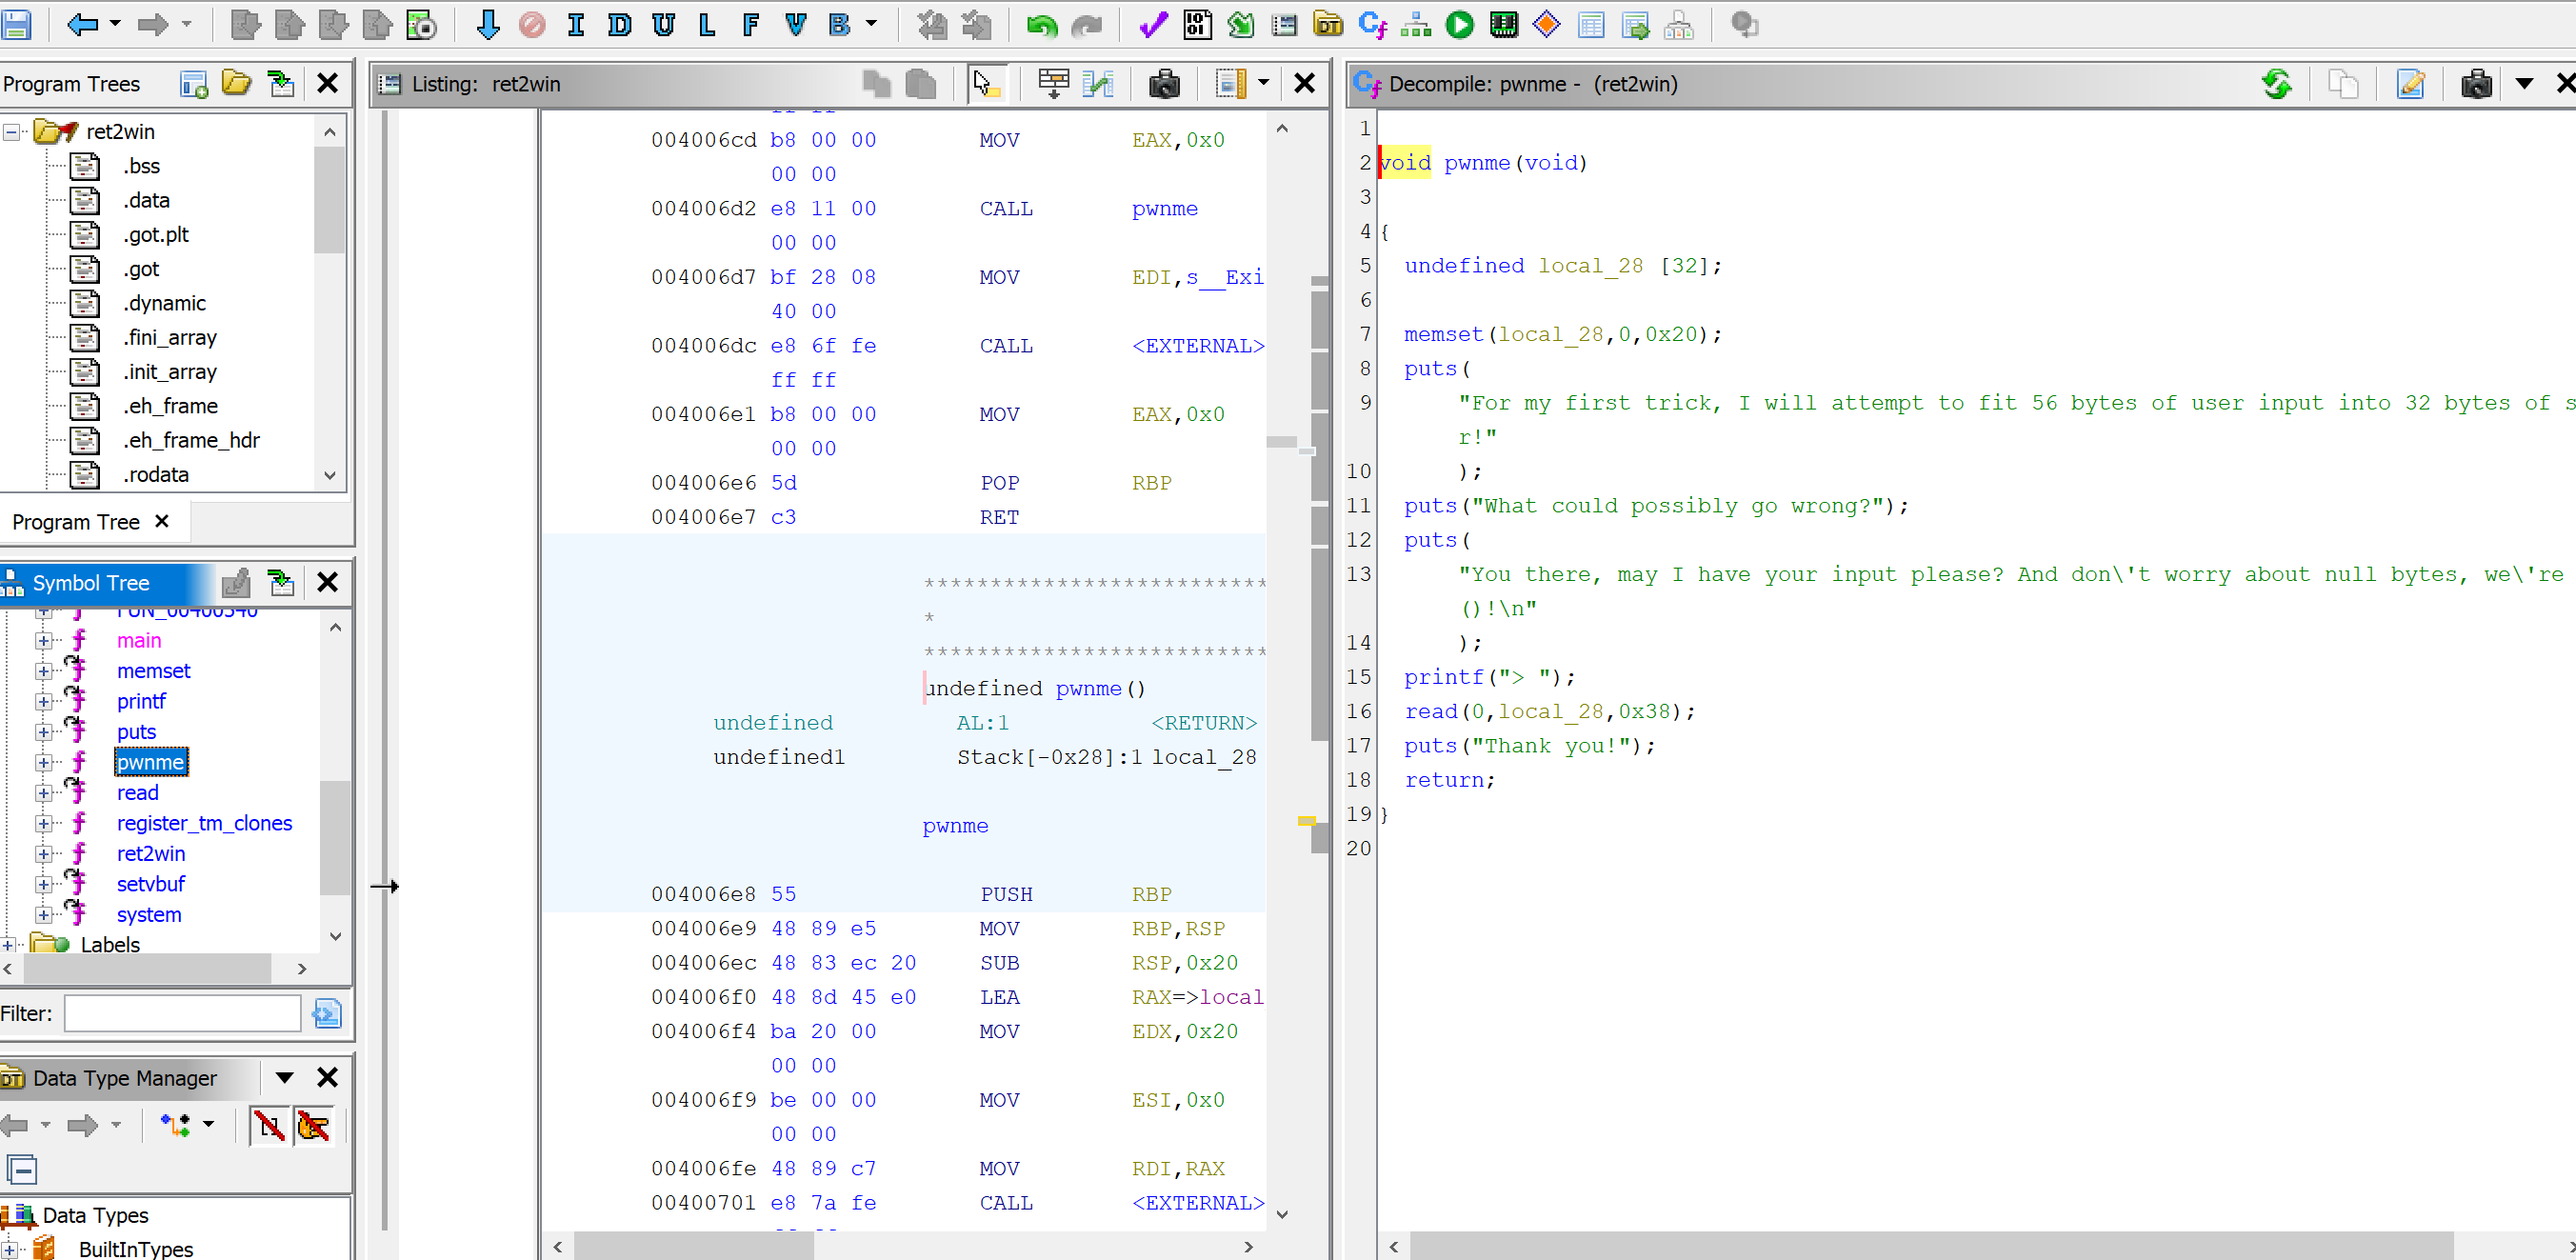Image resolution: width=2576 pixels, height=1260 pixels.
Task: Select .got.plt in Program Trees
Action: [x=155, y=235]
